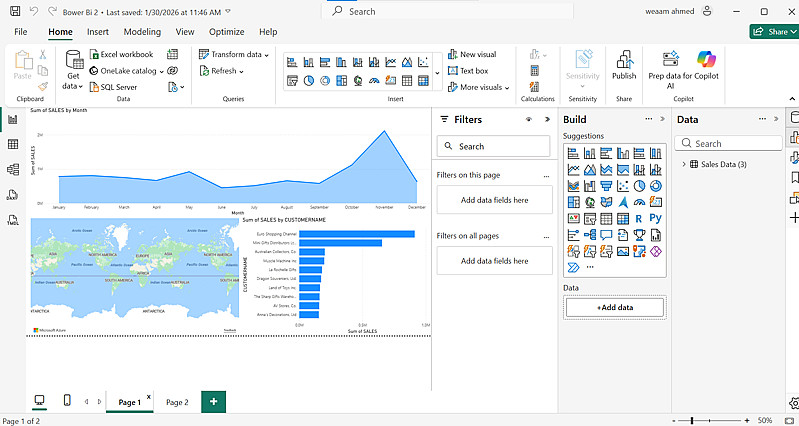Switch to mobile layout at bottom left
Screen dimensions: 799x426
tap(67, 401)
